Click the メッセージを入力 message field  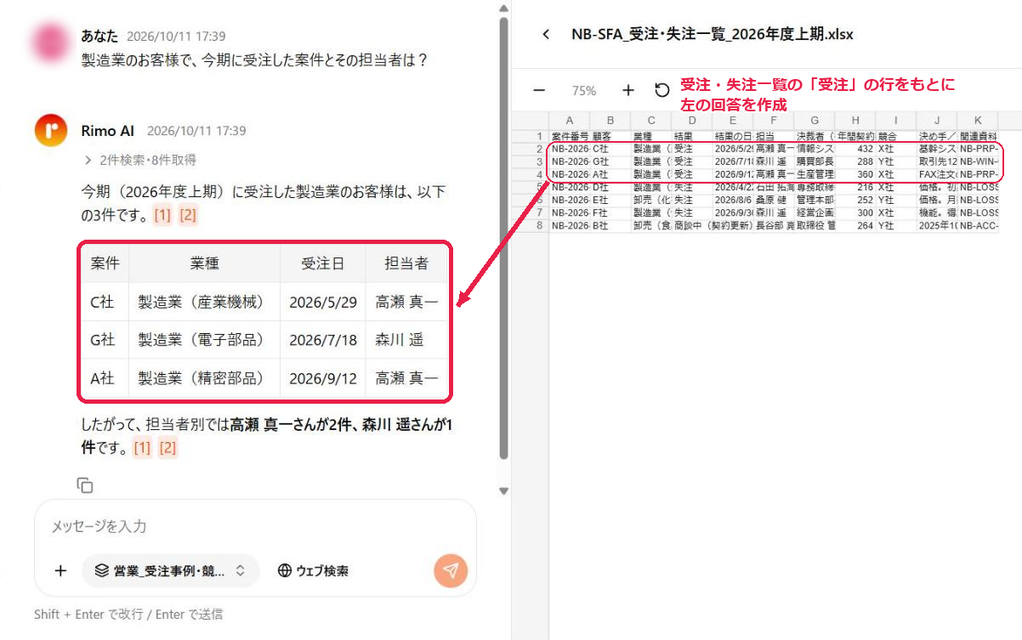[x=254, y=527]
